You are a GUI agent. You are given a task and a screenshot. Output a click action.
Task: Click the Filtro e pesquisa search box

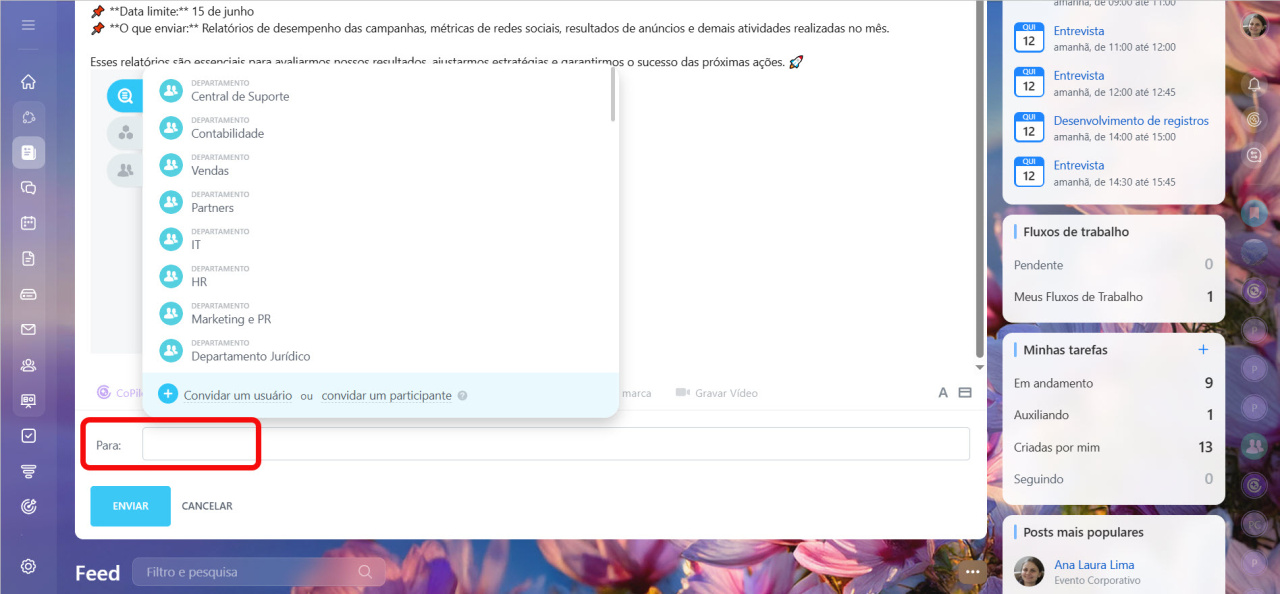(259, 572)
